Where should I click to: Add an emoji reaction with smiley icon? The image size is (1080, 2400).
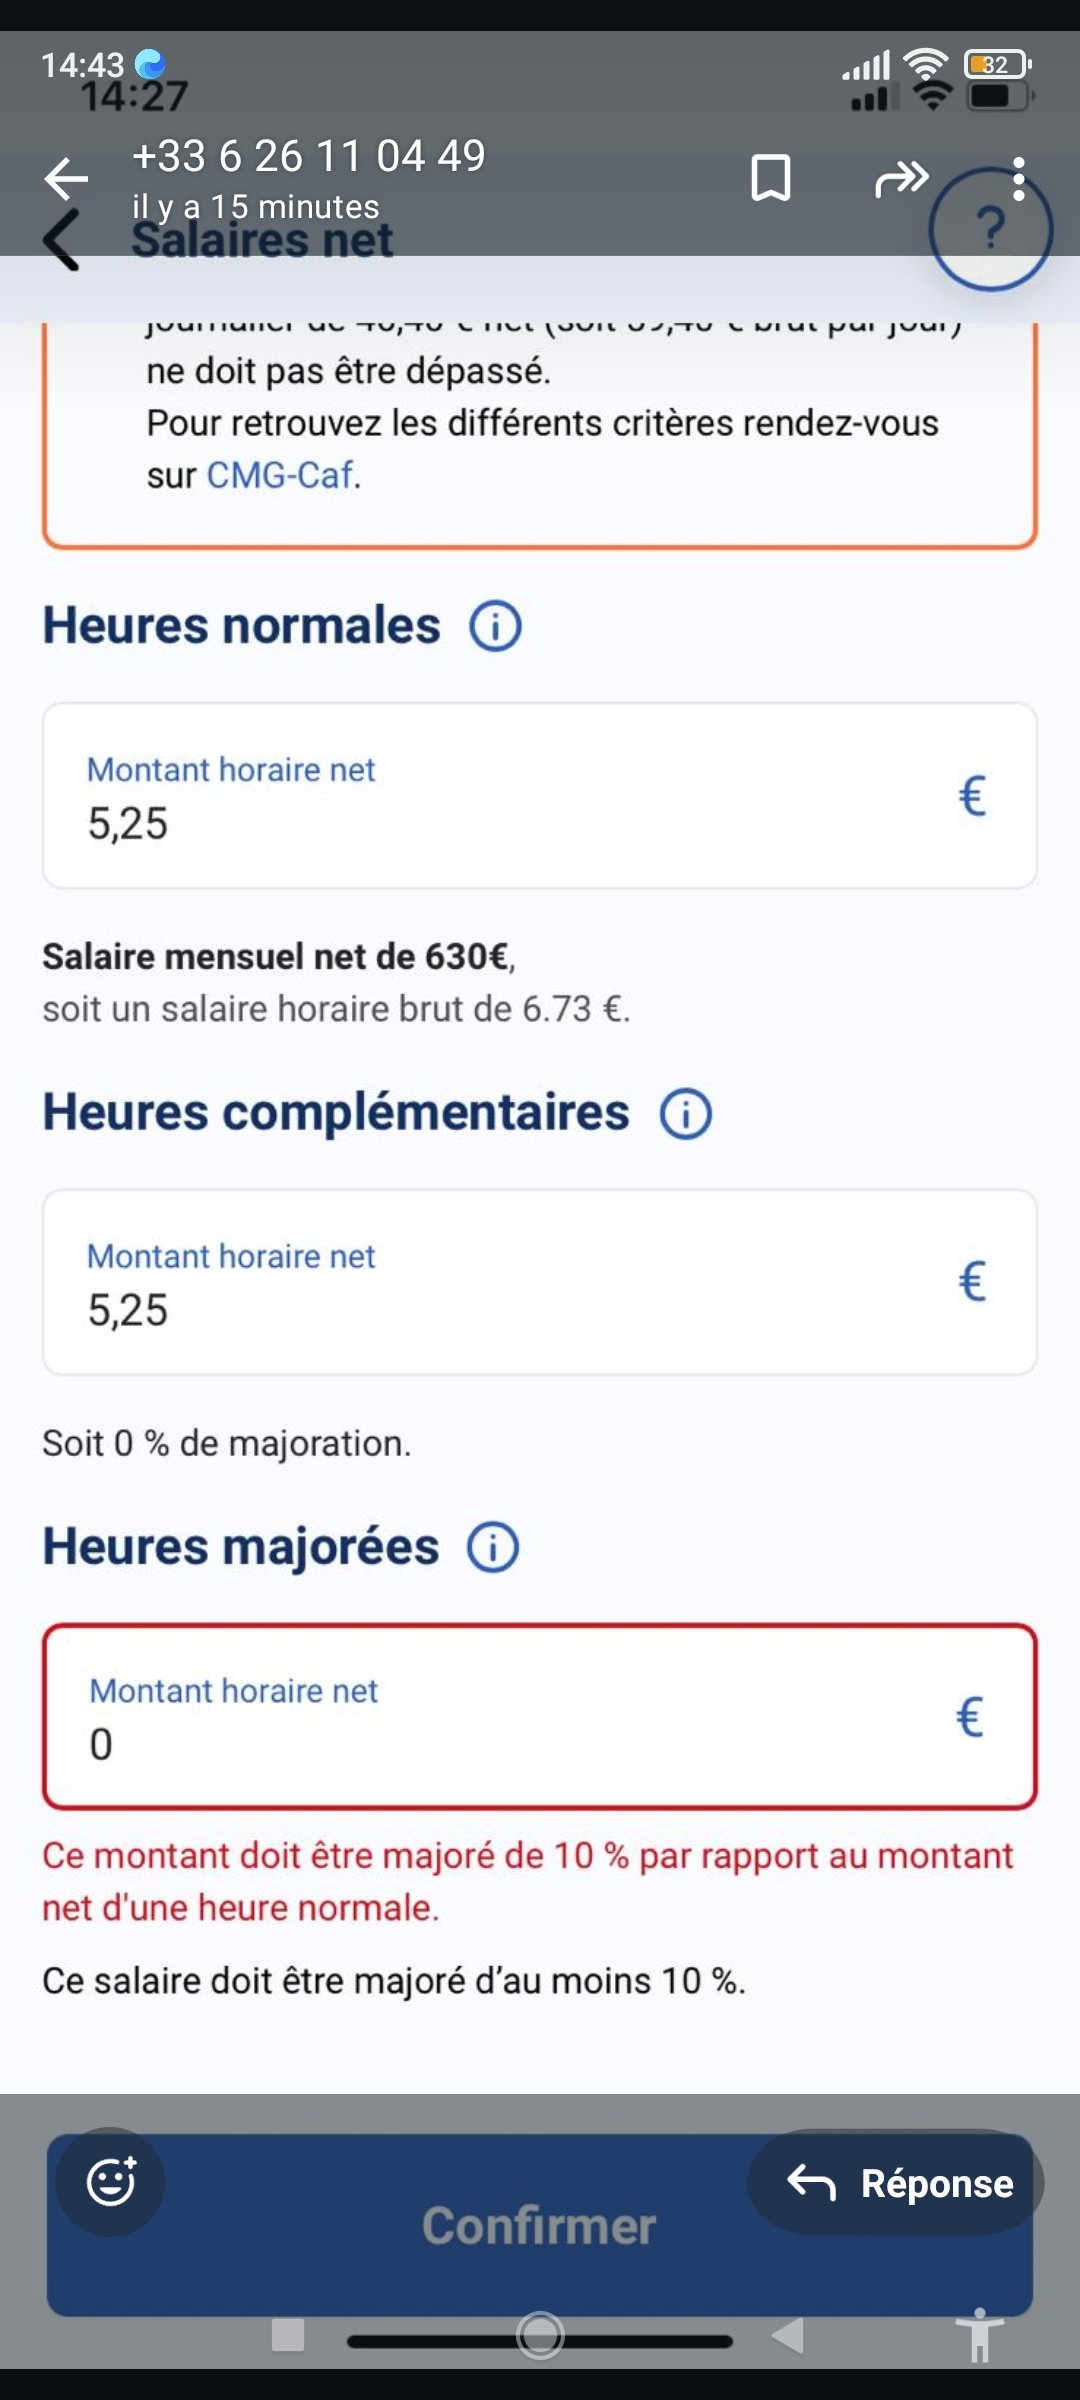pyautogui.click(x=110, y=2182)
